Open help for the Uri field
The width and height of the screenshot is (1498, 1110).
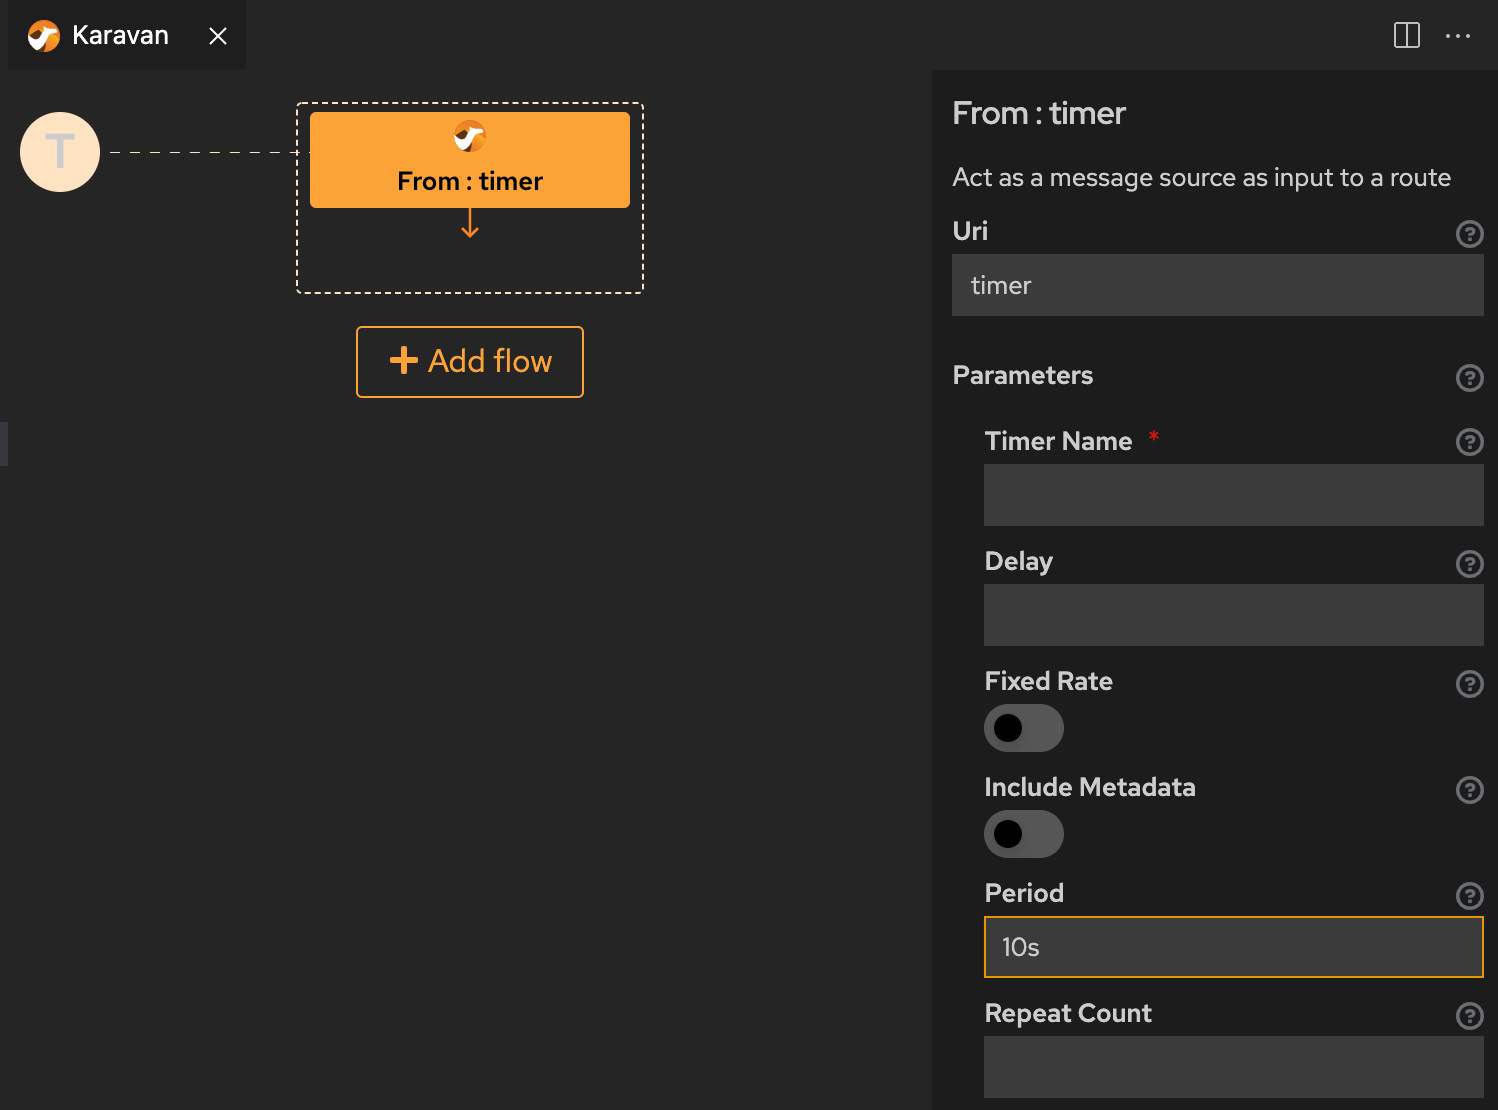tap(1469, 234)
